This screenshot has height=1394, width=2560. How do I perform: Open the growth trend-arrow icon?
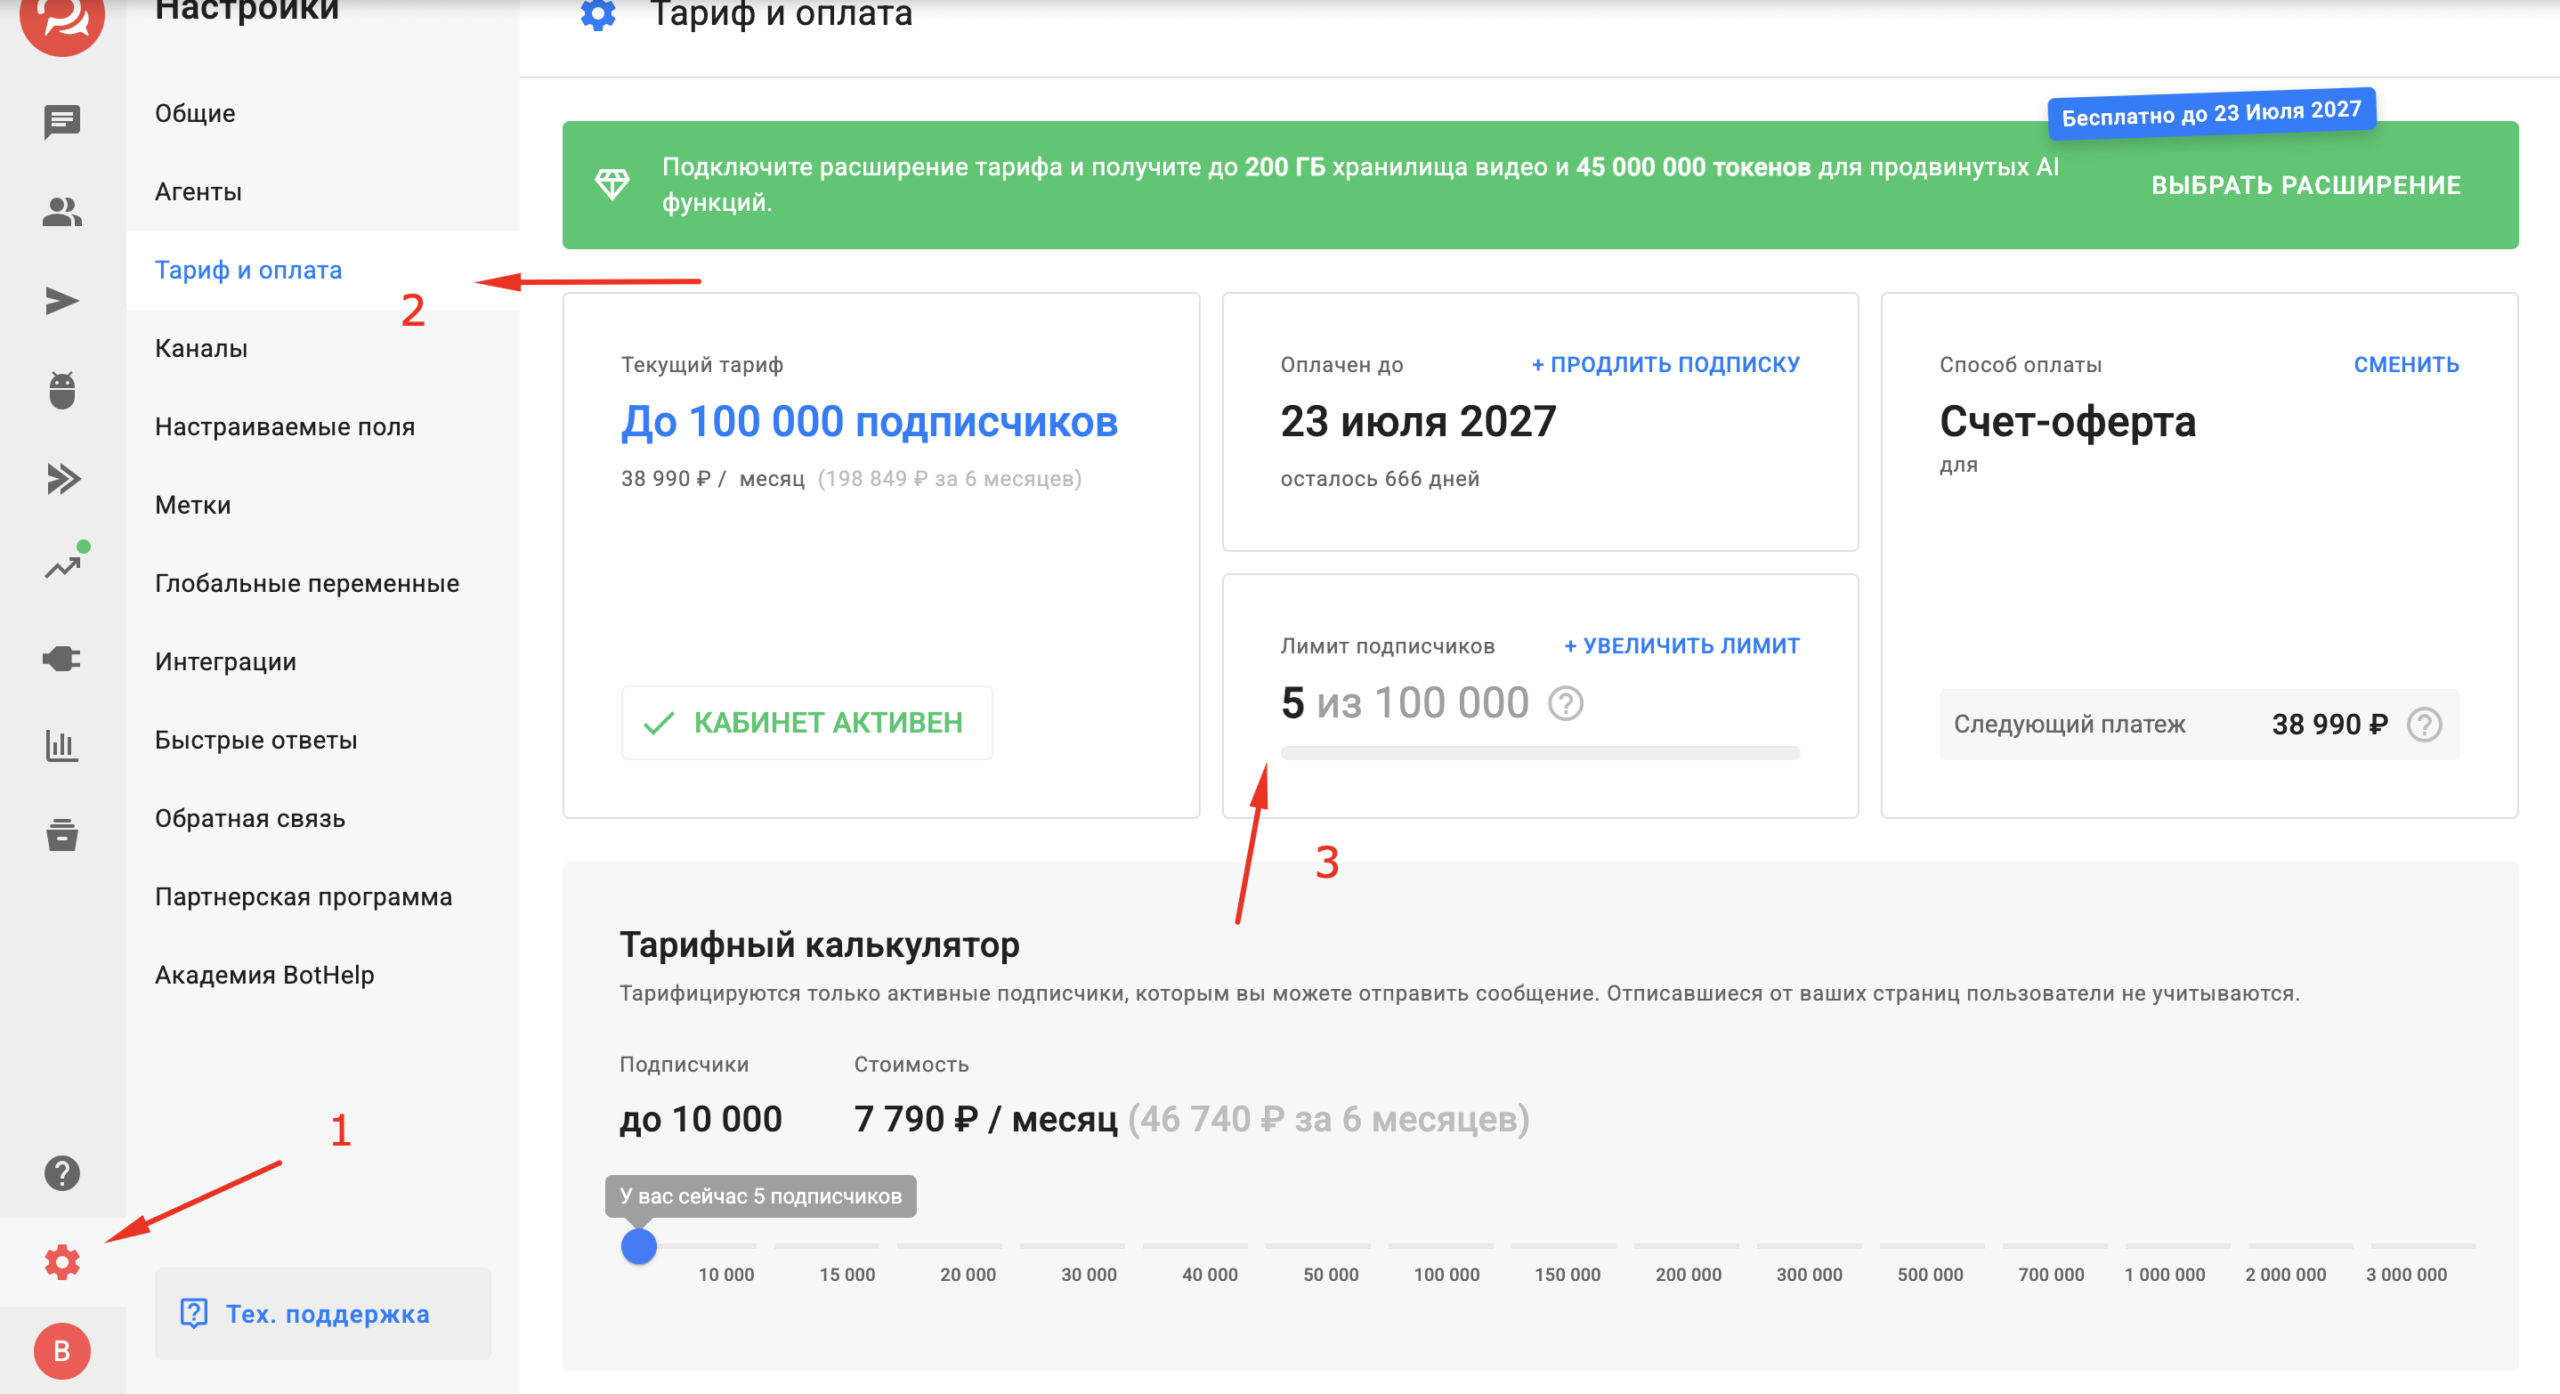pos(62,567)
